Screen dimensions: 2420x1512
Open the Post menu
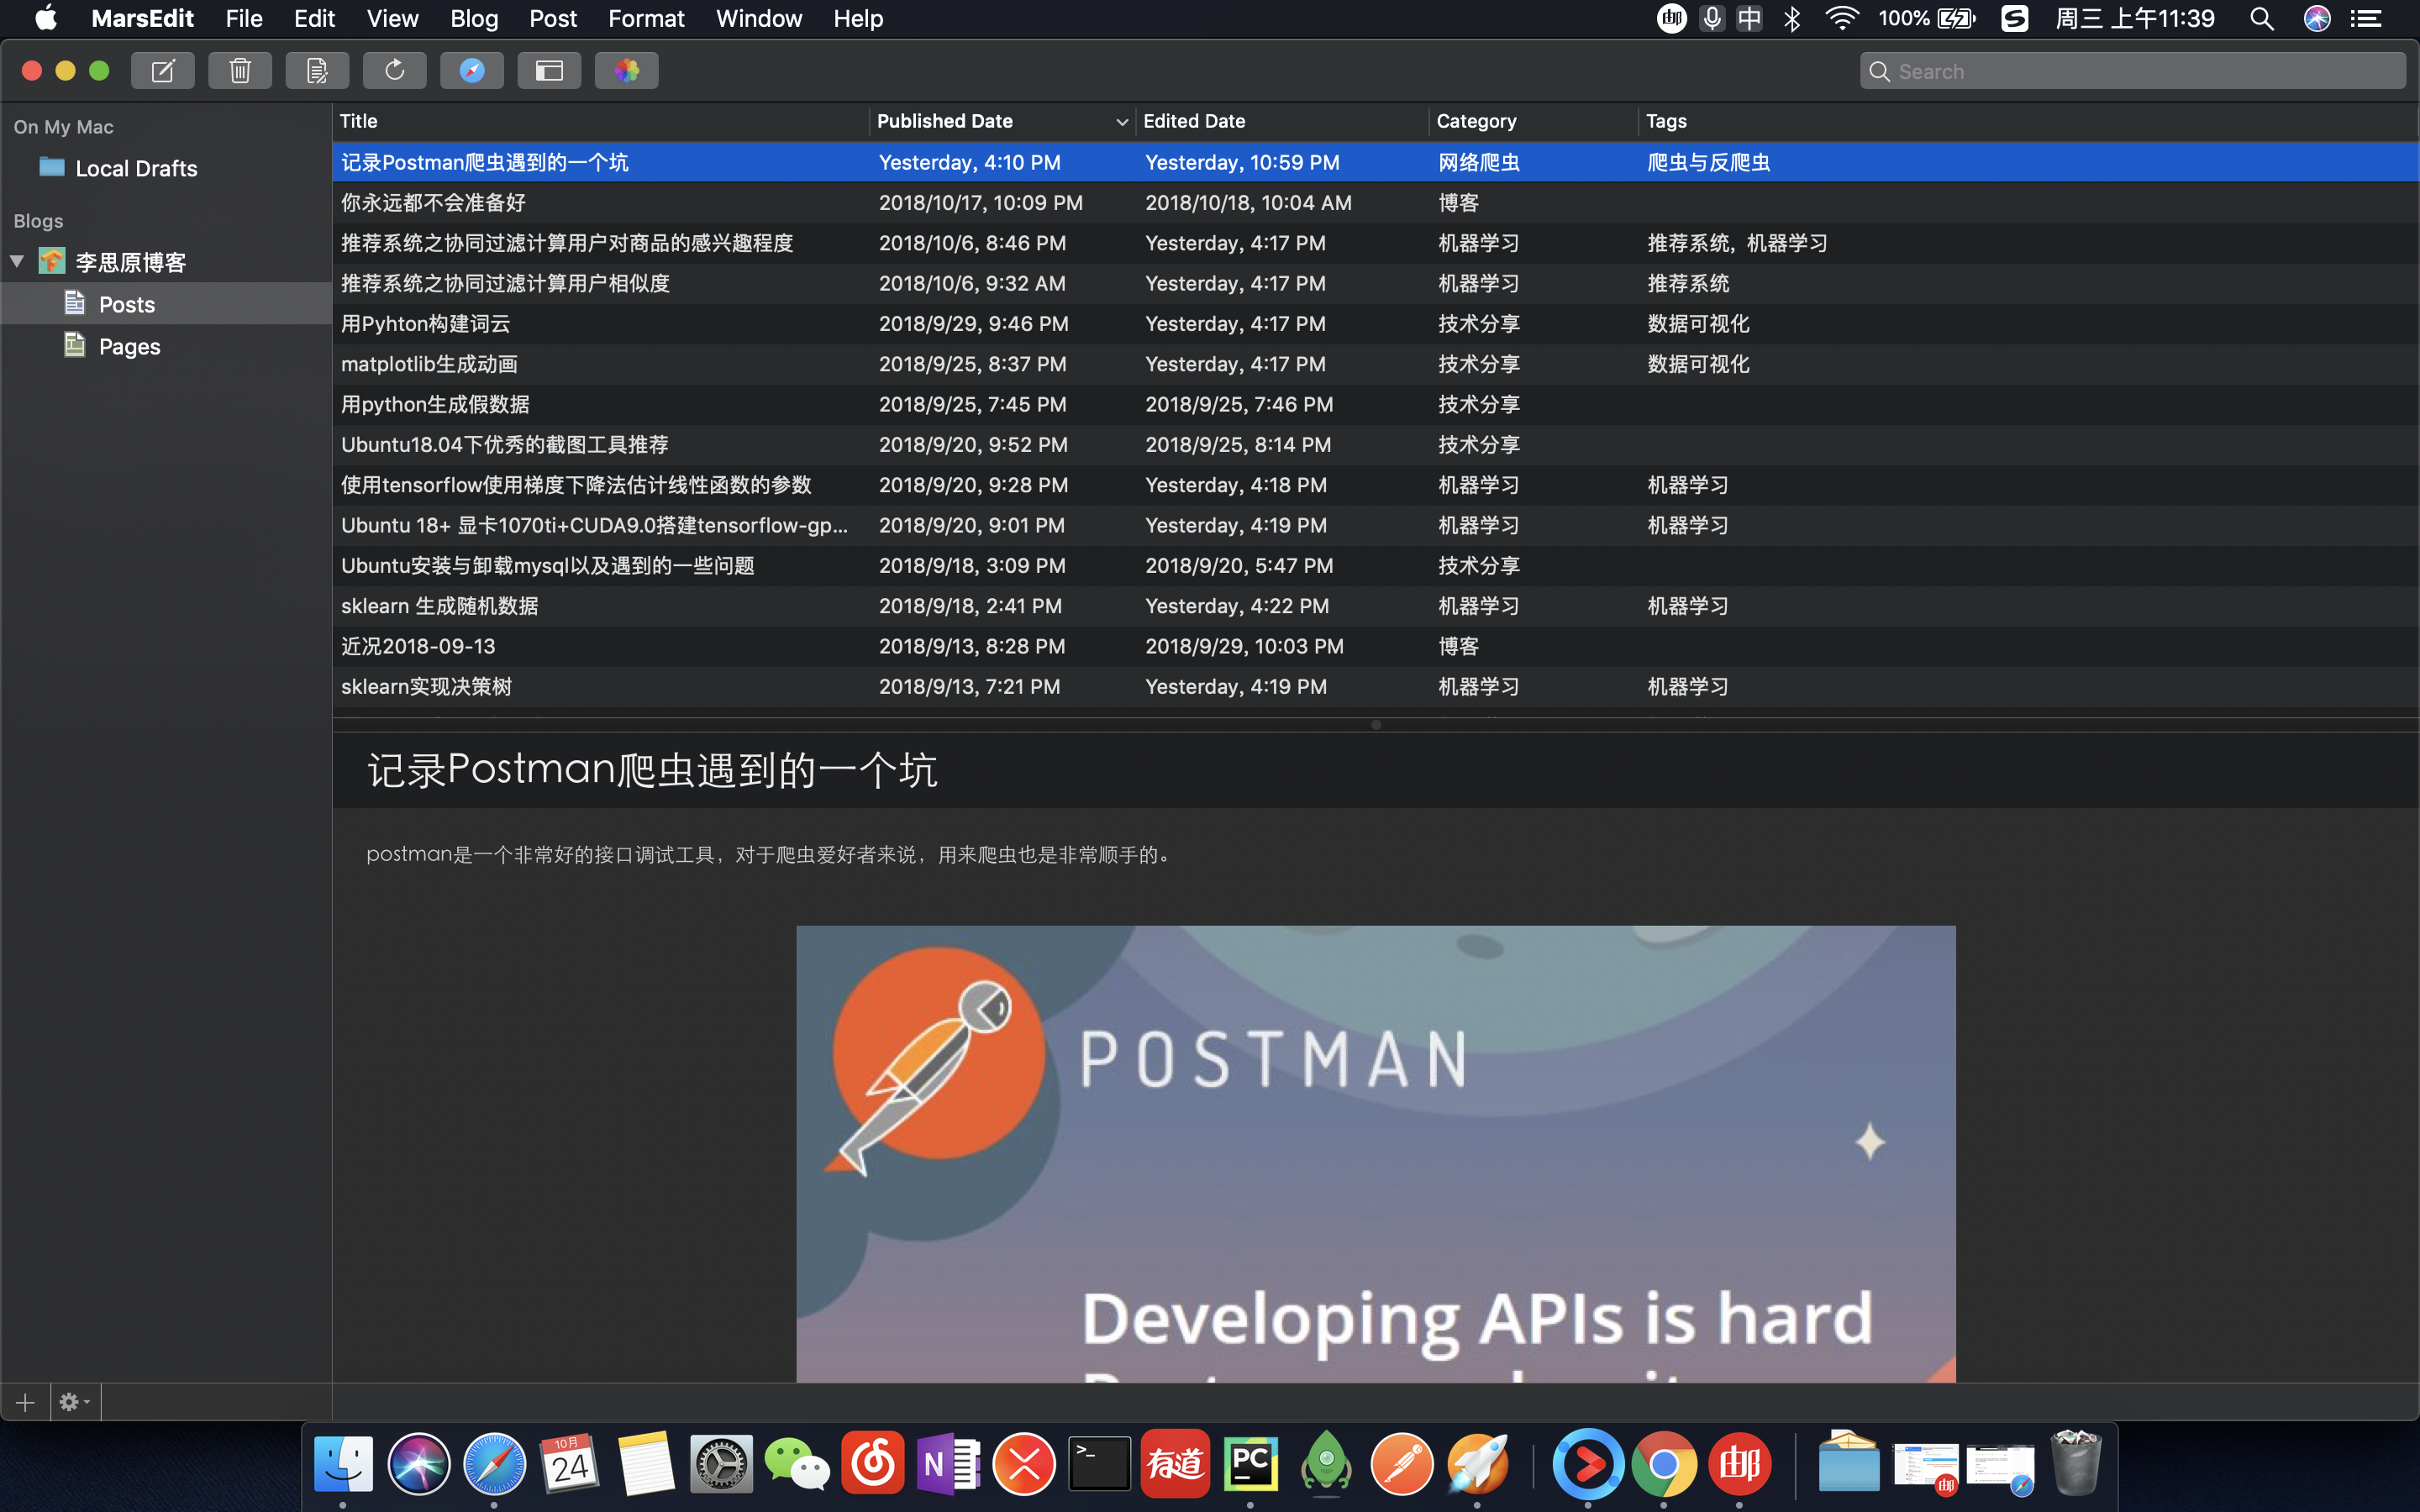click(x=553, y=18)
